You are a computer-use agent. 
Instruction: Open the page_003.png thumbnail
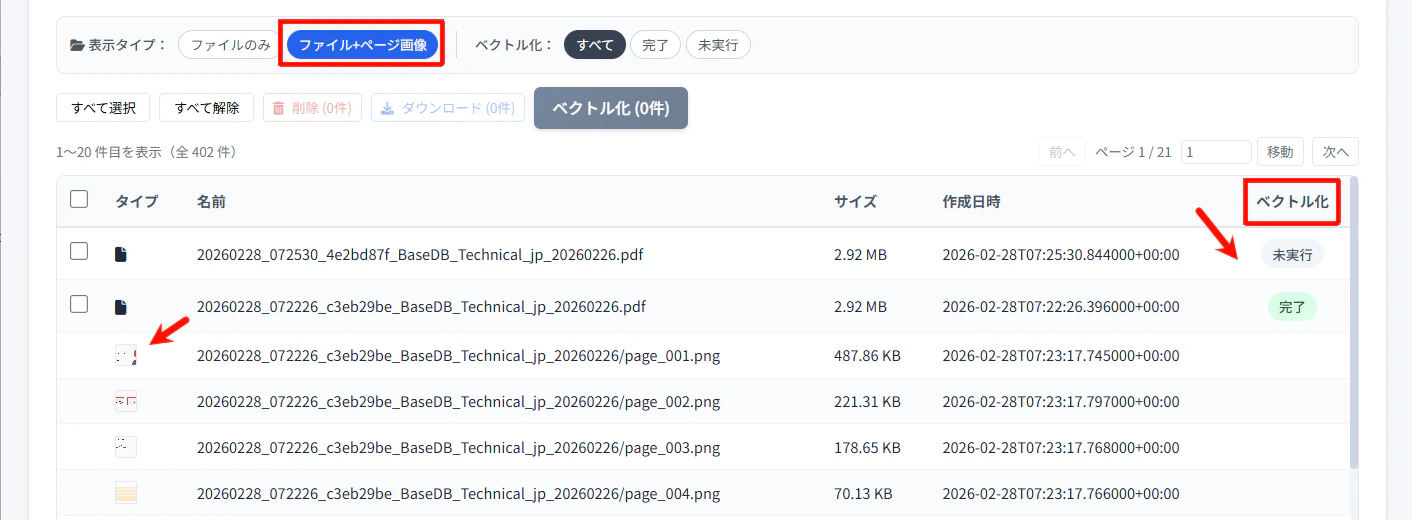126,447
